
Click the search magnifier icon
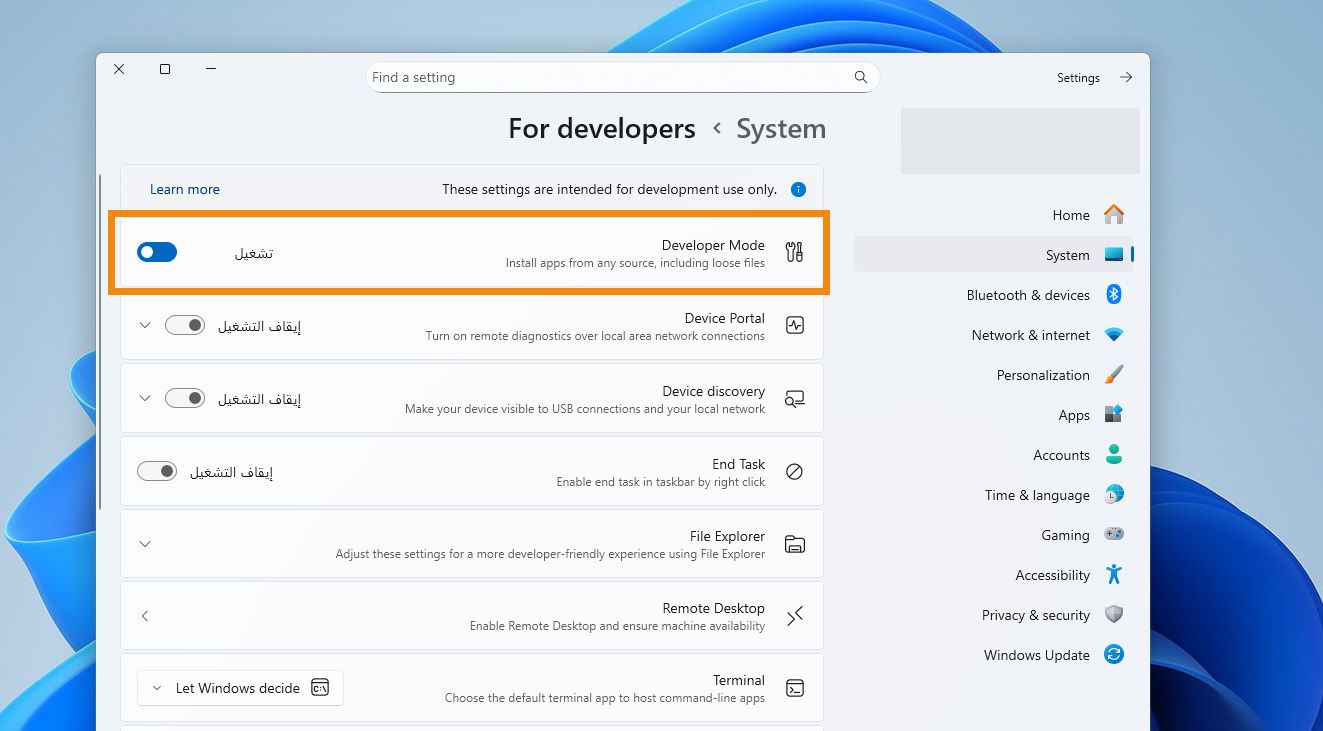tap(861, 77)
